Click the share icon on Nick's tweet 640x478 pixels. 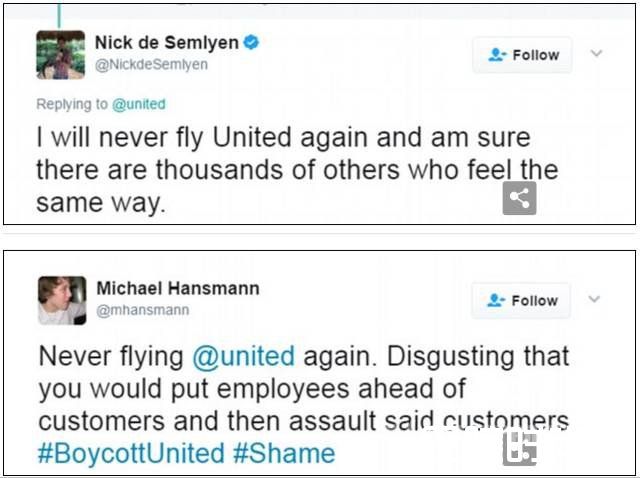(x=519, y=198)
